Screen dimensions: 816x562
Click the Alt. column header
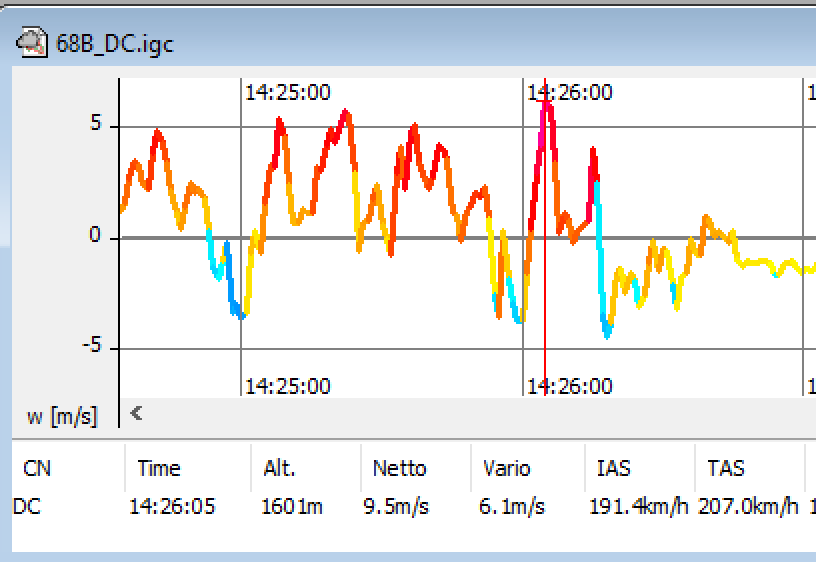(x=279, y=468)
